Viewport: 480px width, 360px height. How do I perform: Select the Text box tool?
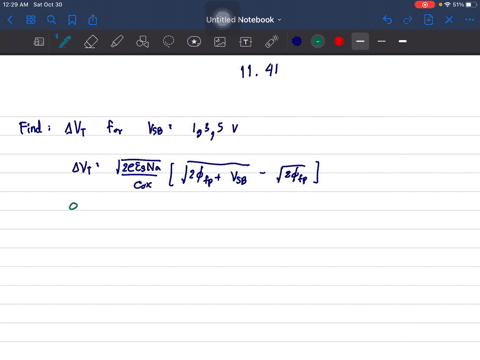[x=246, y=42]
